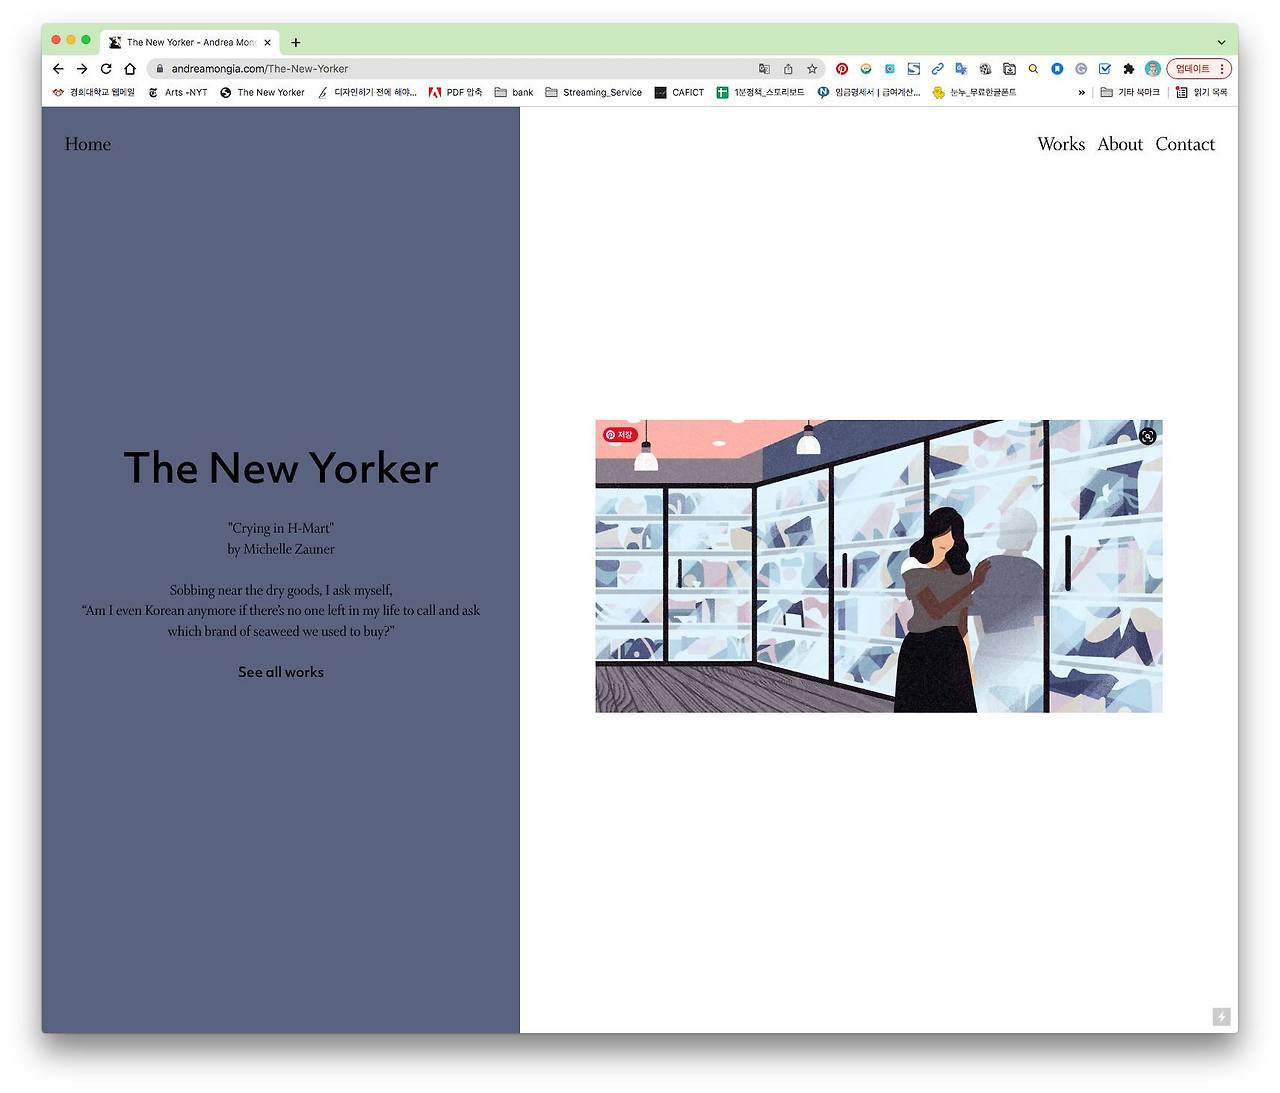The height and width of the screenshot is (1093, 1280).
Task: Go forward to the next page
Action: click(x=82, y=69)
